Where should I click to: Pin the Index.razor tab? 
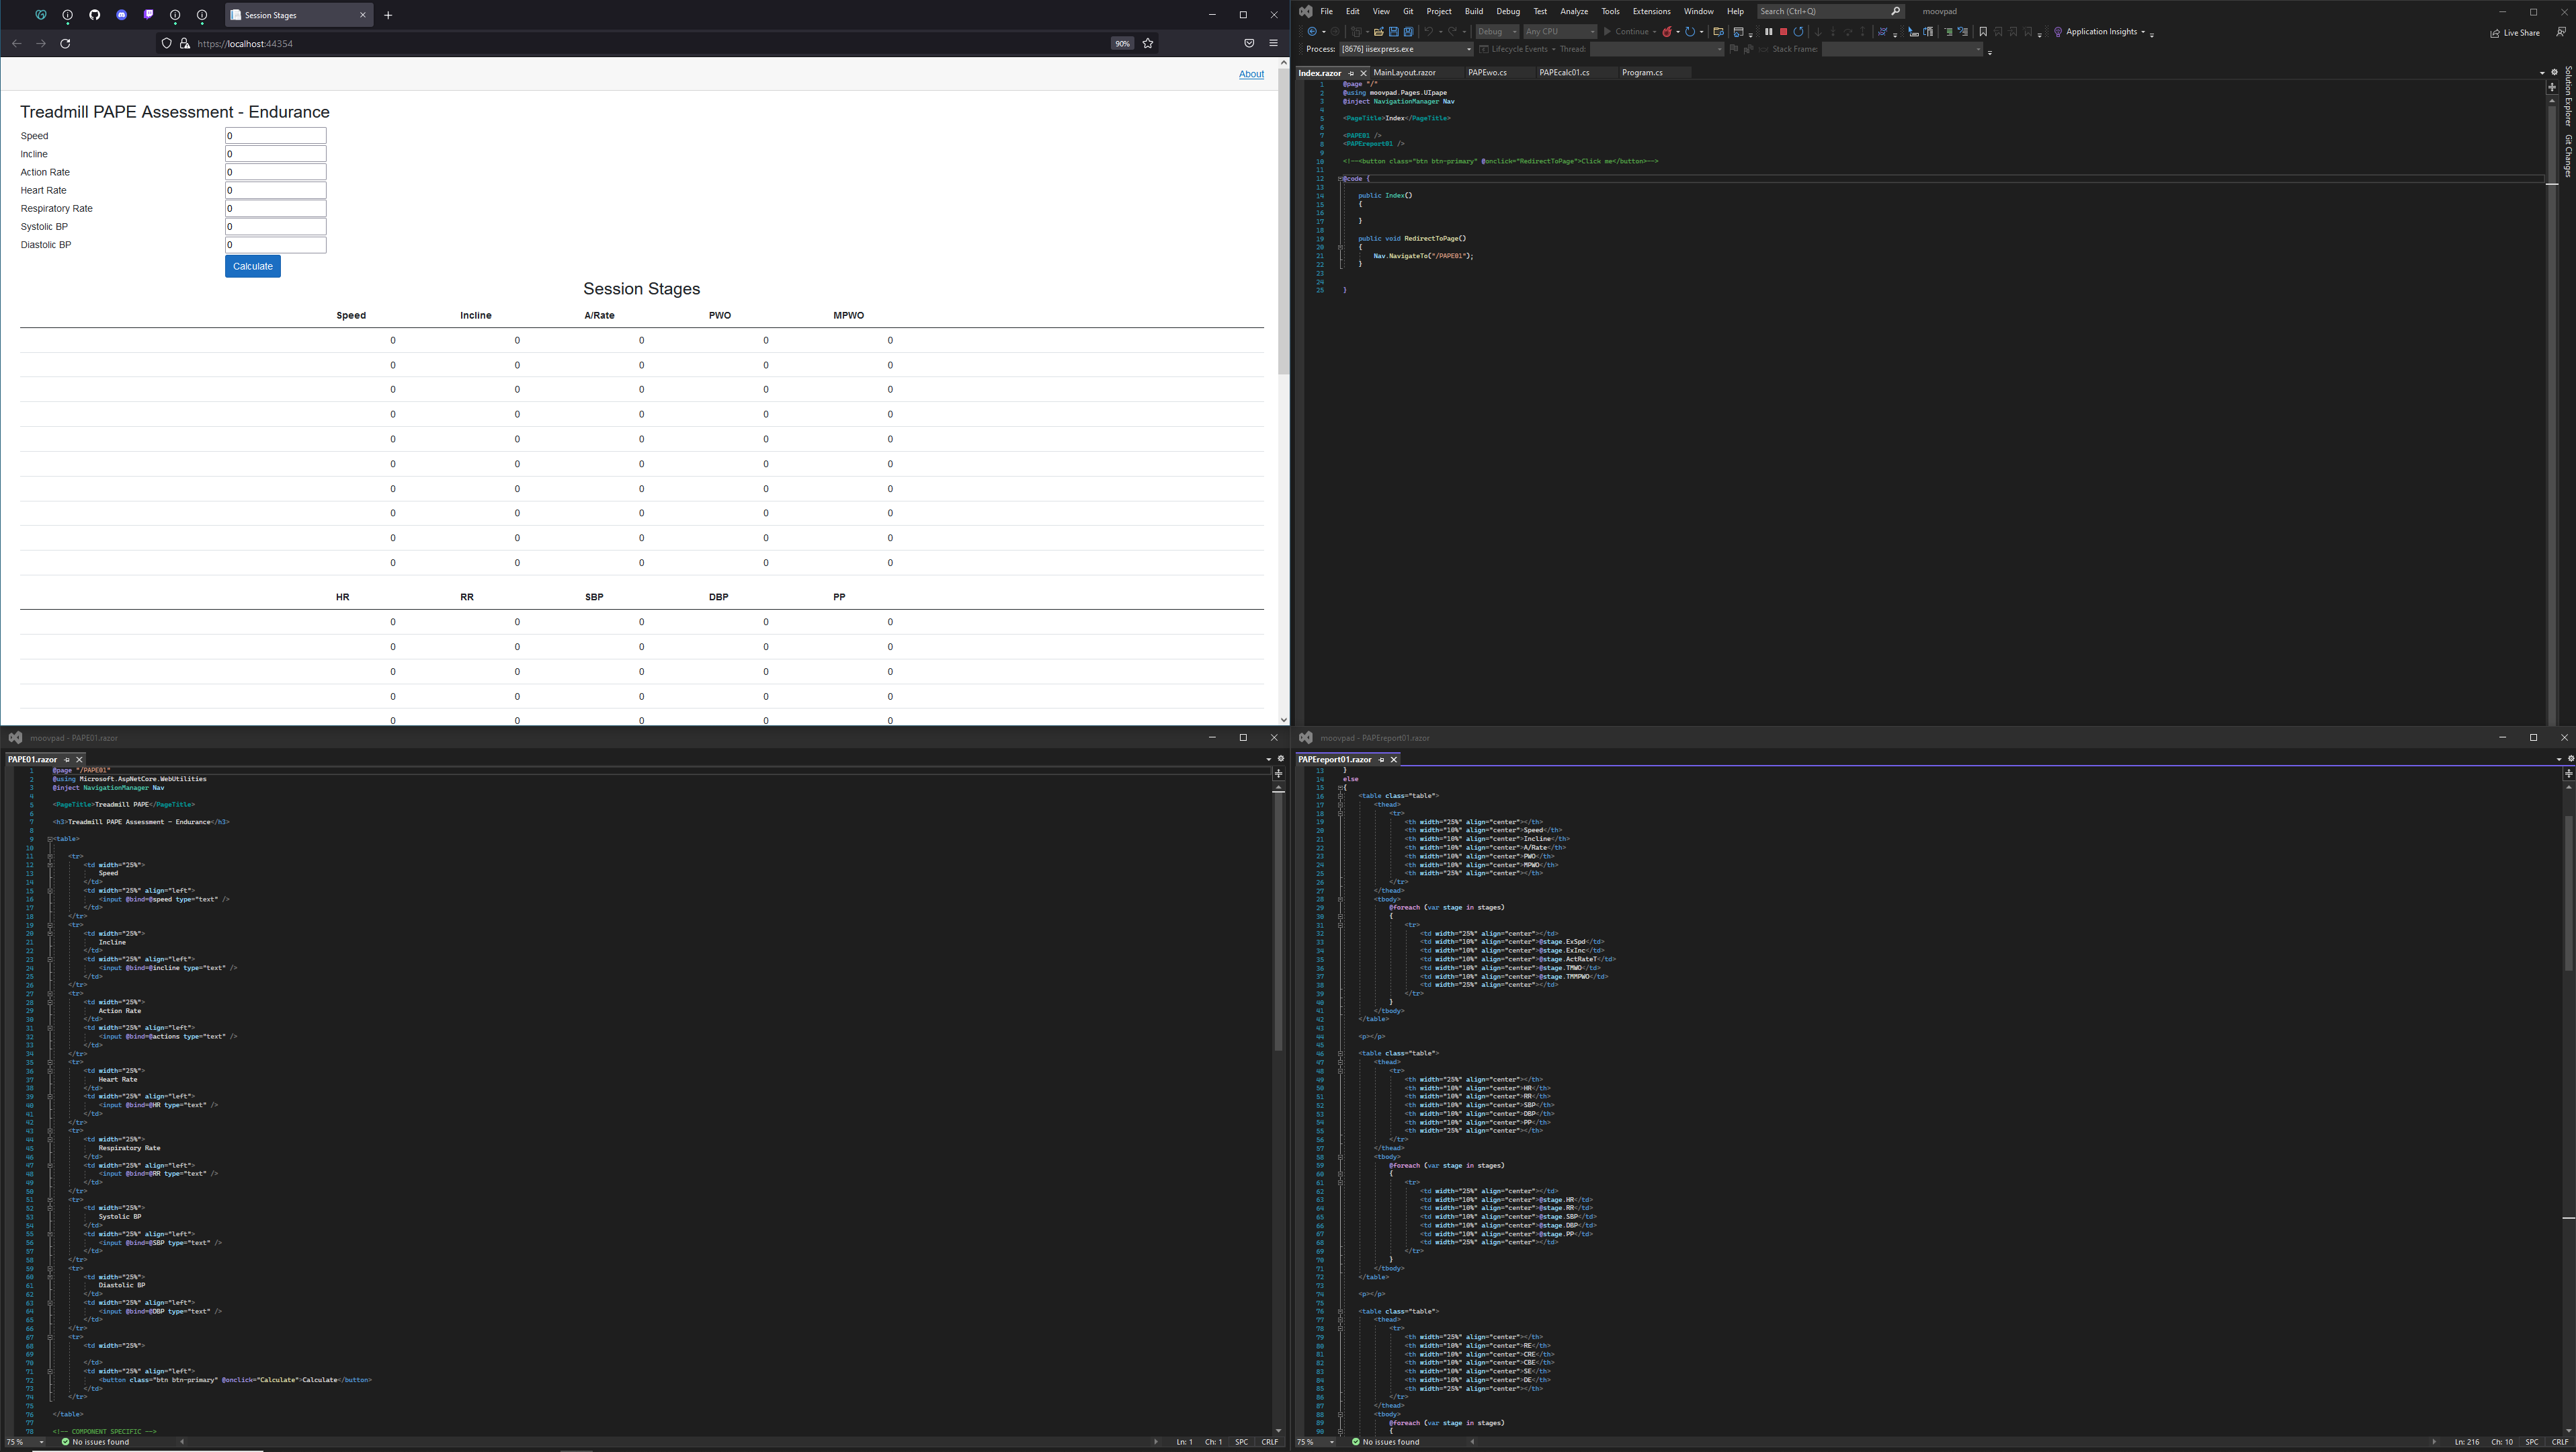click(1351, 73)
